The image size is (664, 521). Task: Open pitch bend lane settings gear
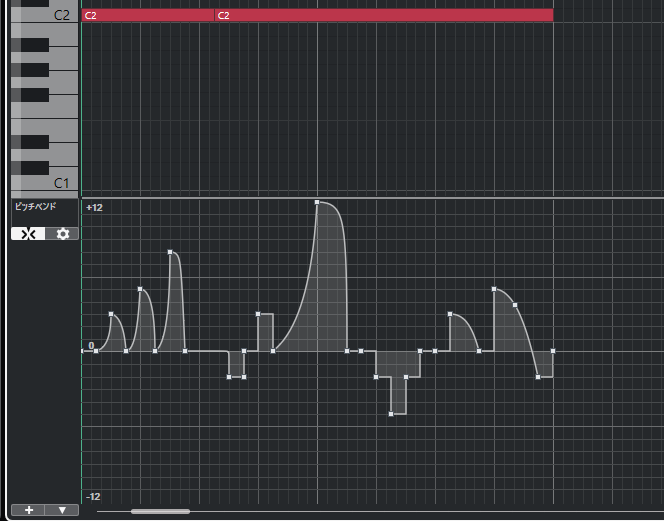pos(62,234)
